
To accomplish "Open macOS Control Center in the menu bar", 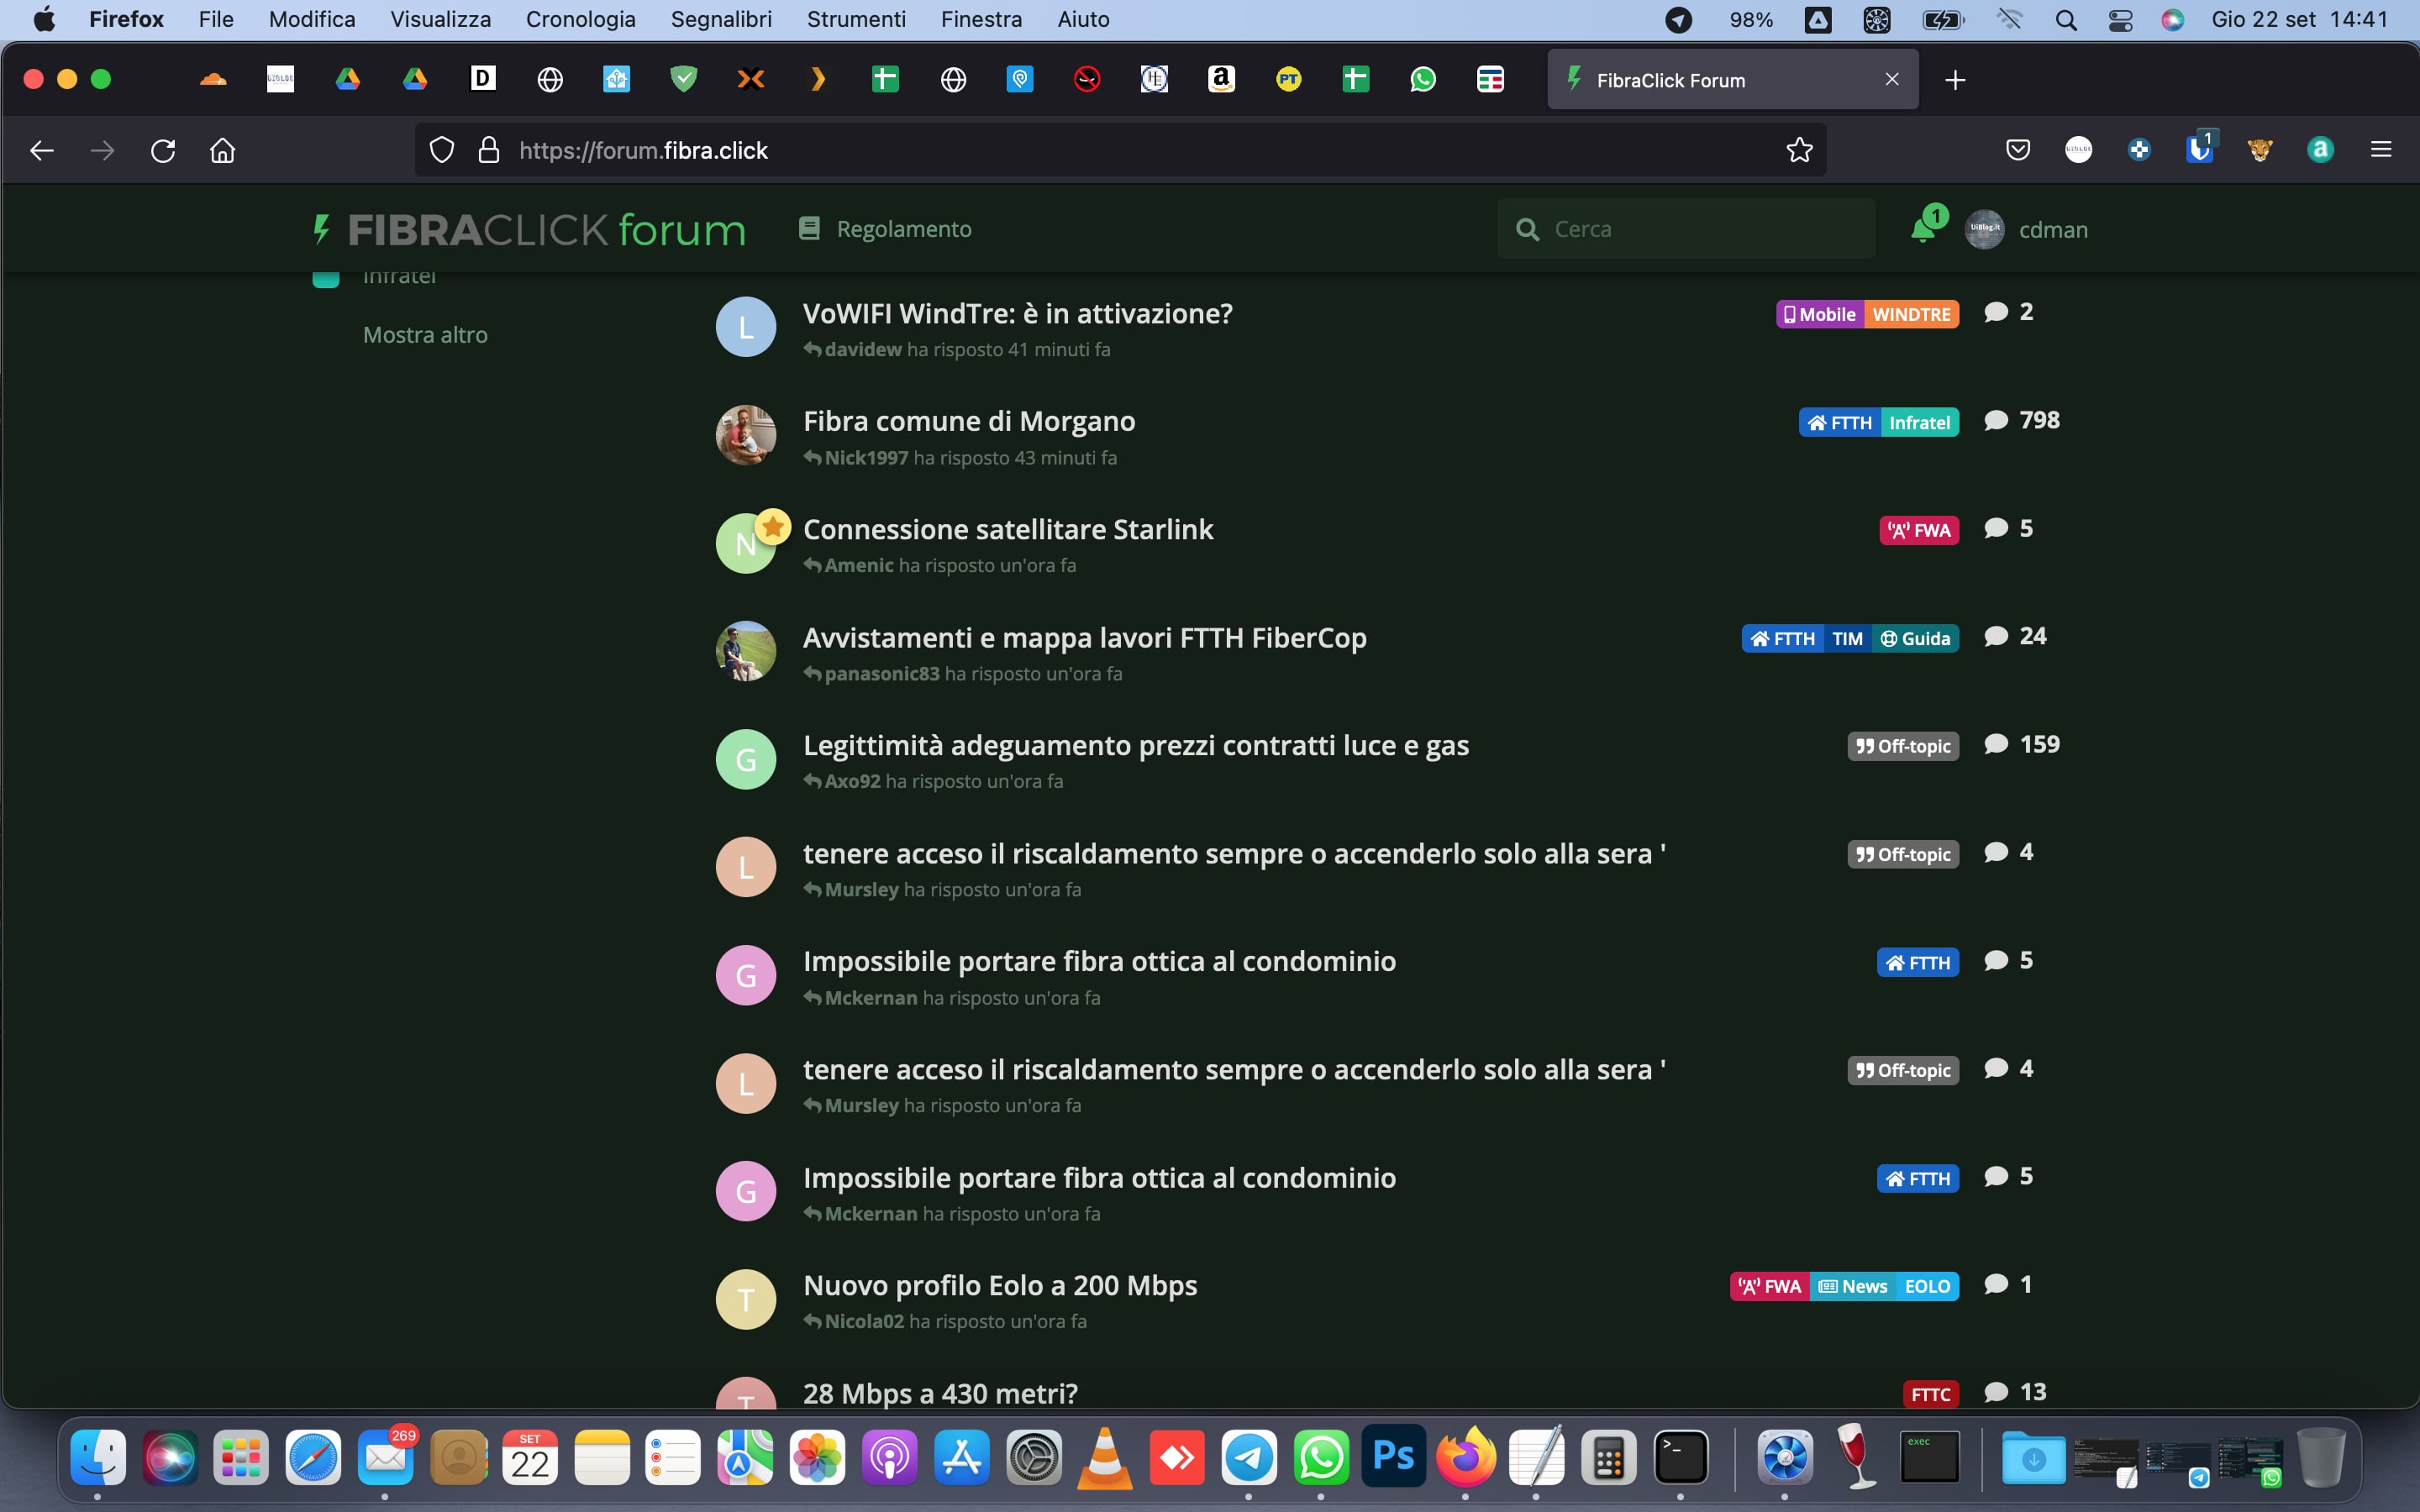I will 2120,20.
